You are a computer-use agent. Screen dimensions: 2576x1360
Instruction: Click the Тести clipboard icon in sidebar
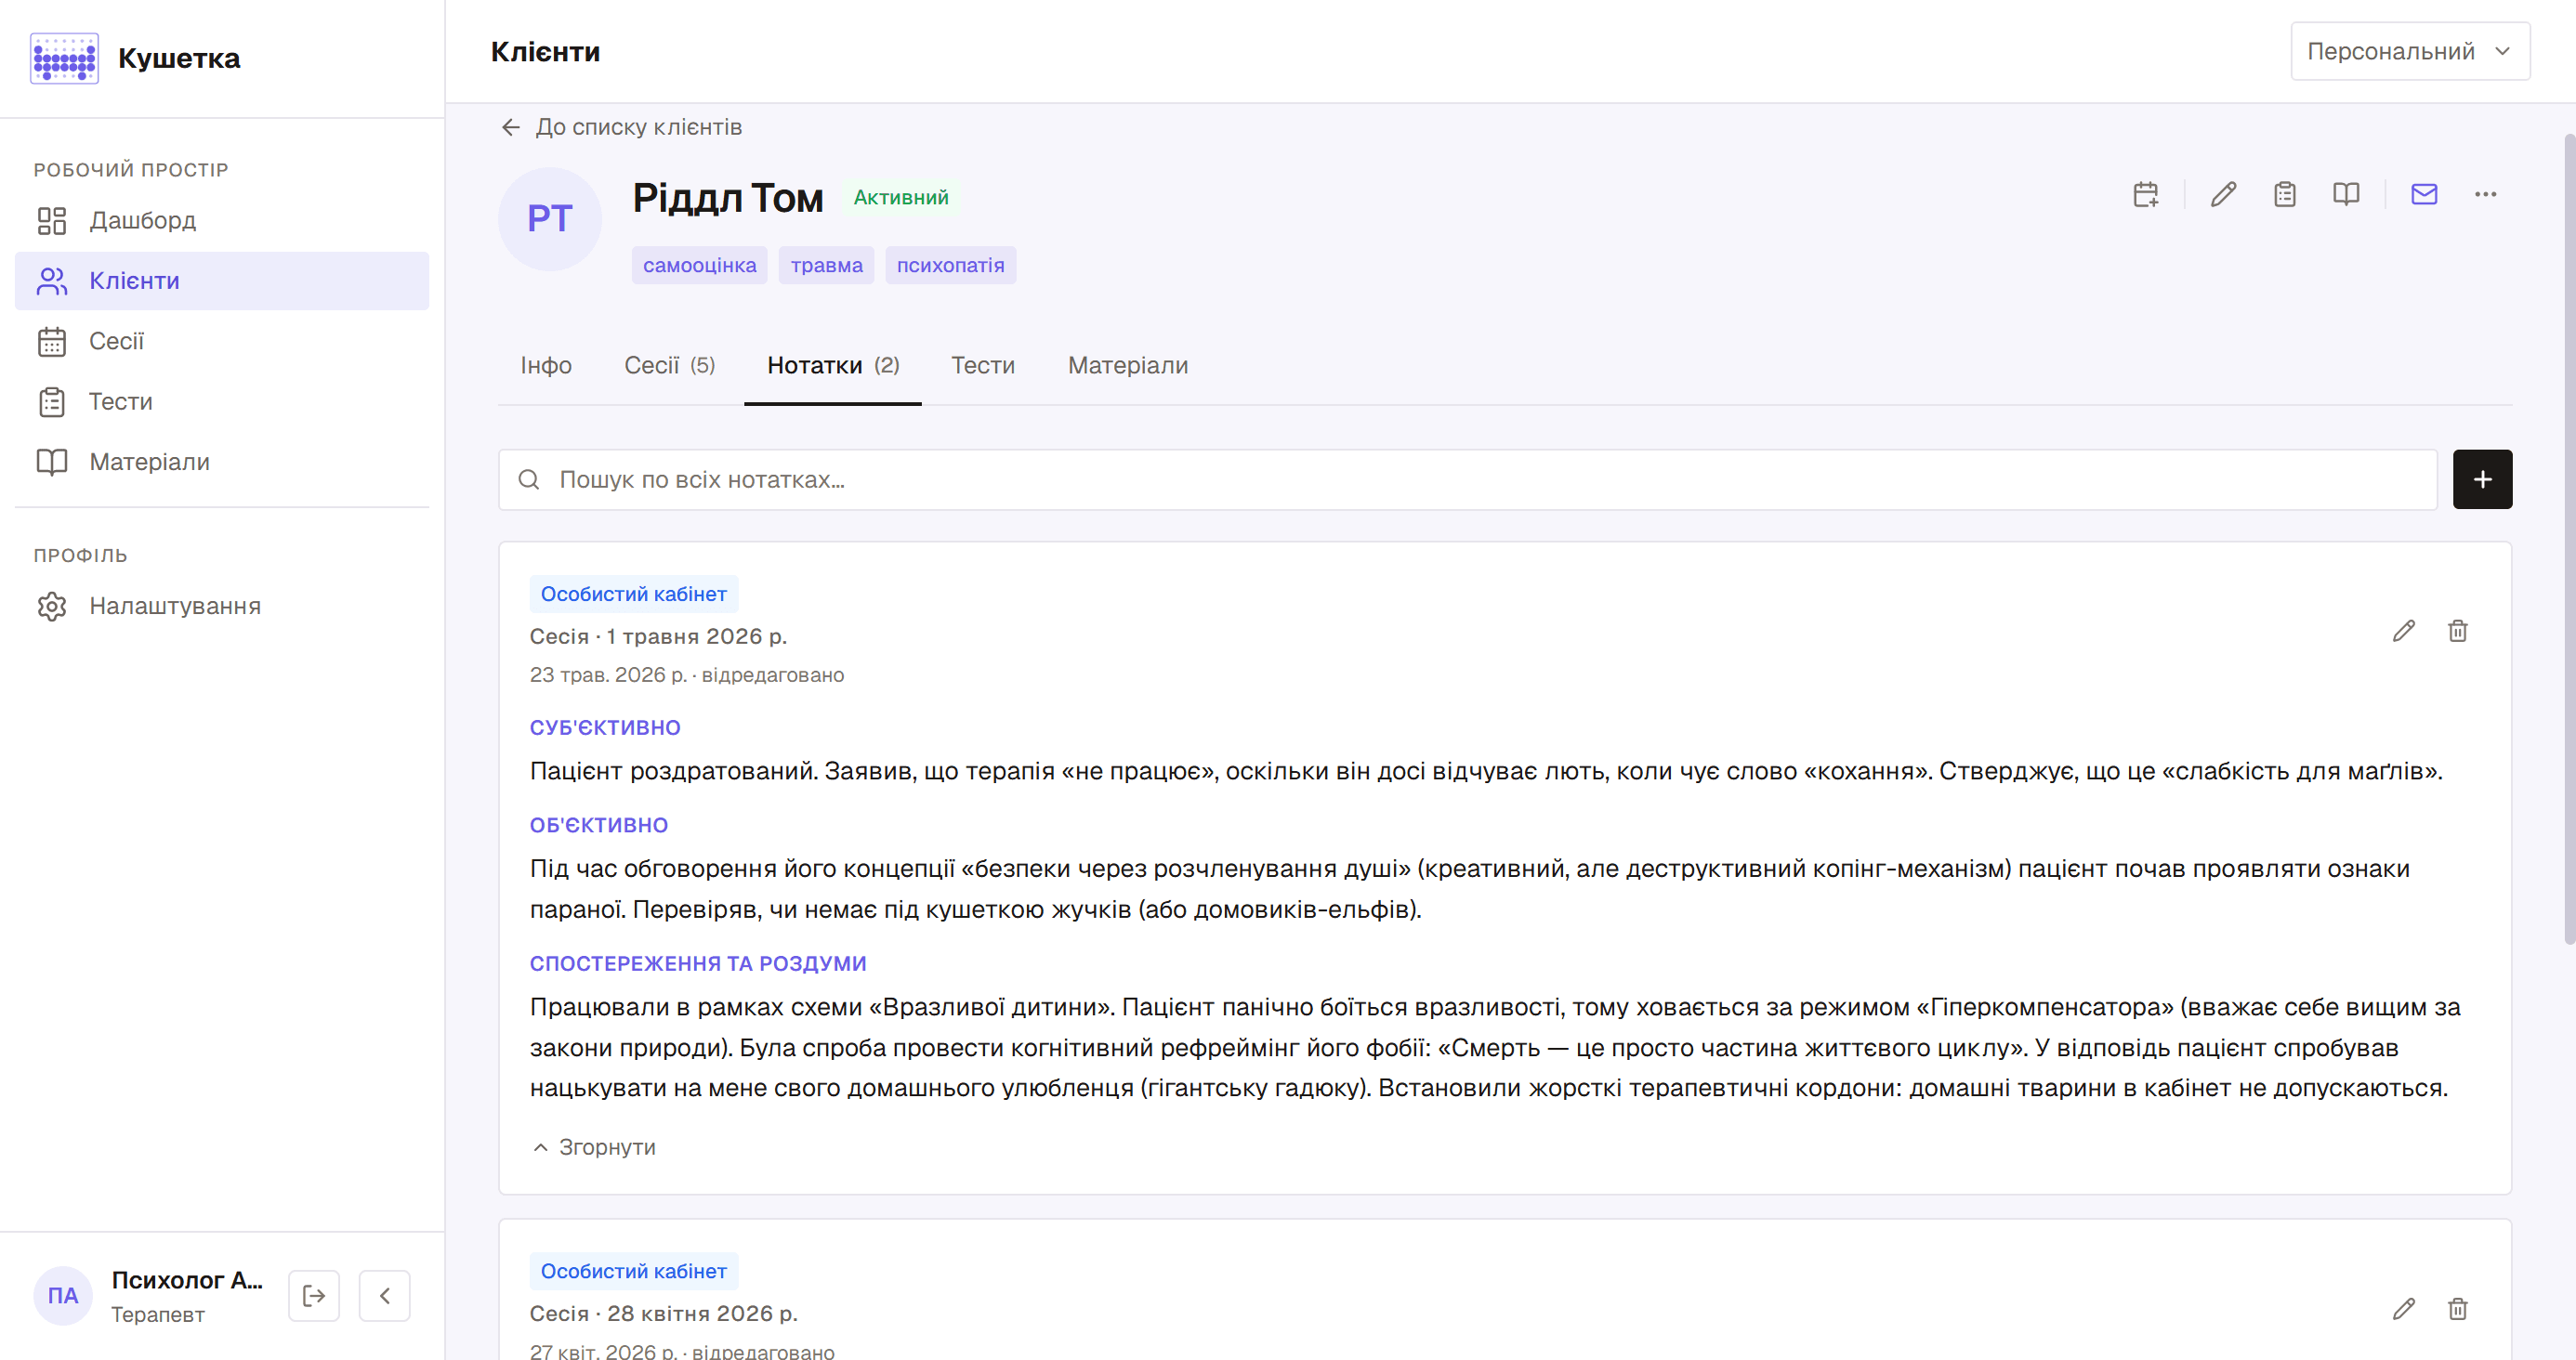52,402
